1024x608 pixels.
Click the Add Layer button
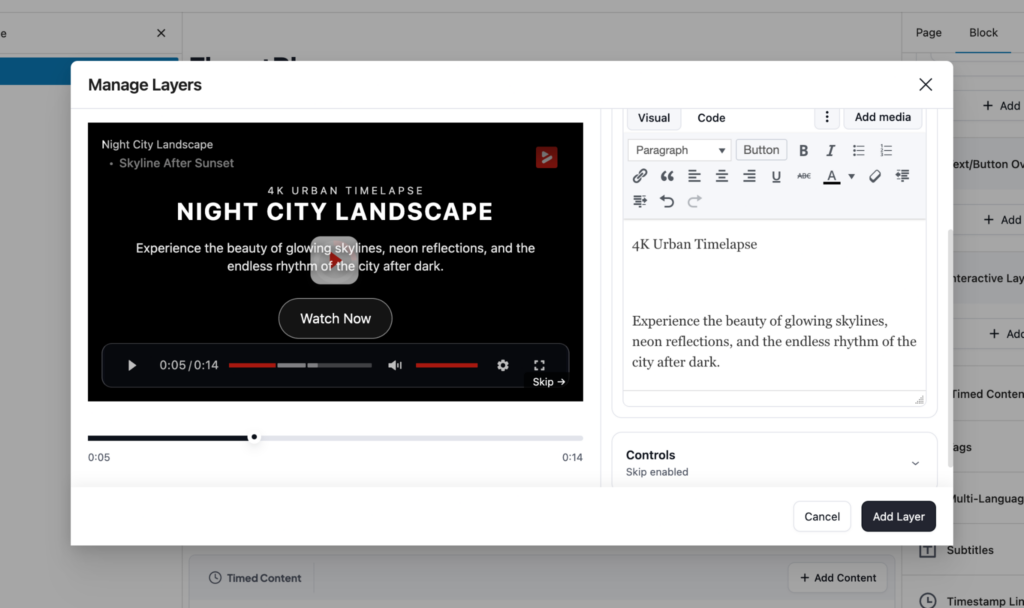(x=898, y=517)
